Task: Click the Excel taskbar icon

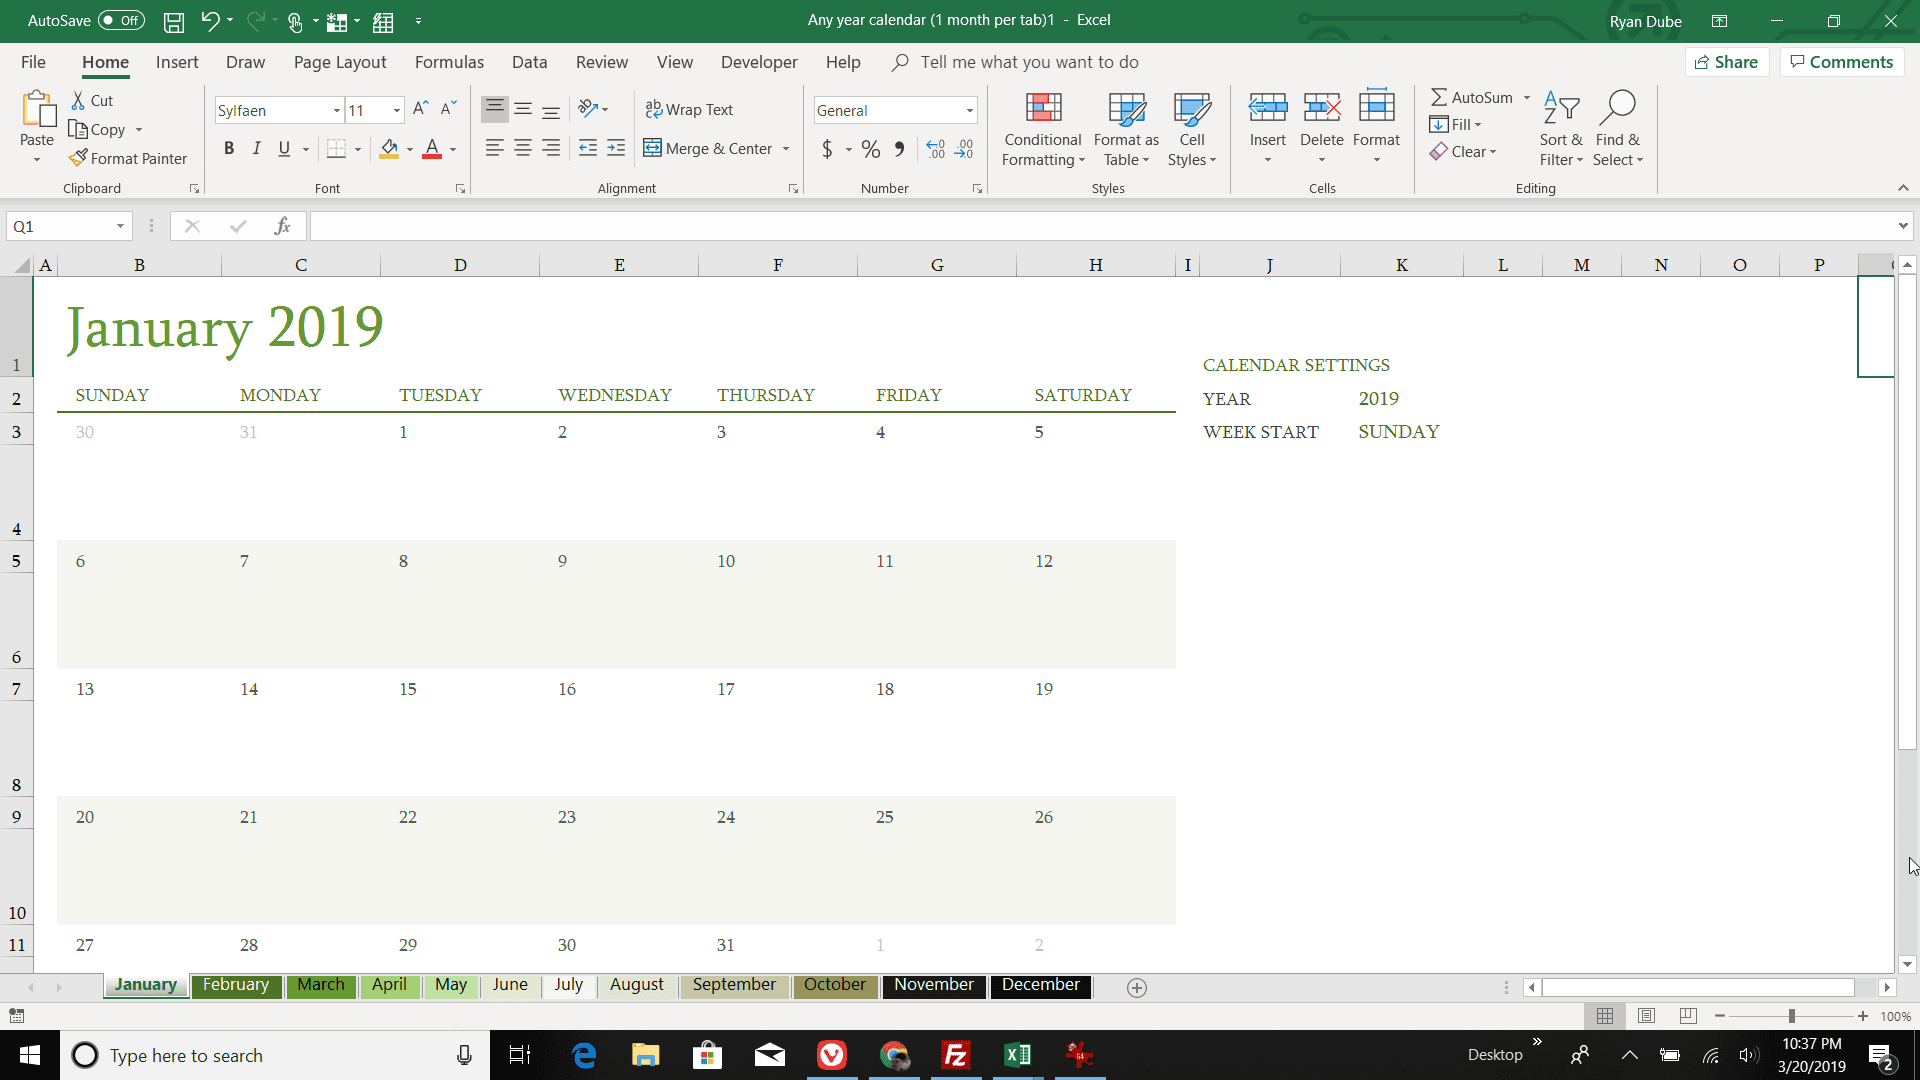Action: point(1019,1054)
